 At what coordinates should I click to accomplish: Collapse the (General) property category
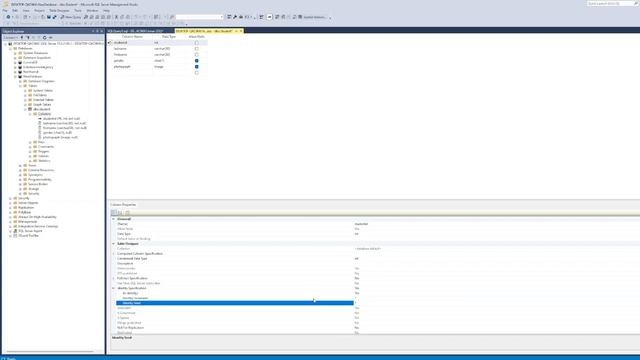coord(113,219)
